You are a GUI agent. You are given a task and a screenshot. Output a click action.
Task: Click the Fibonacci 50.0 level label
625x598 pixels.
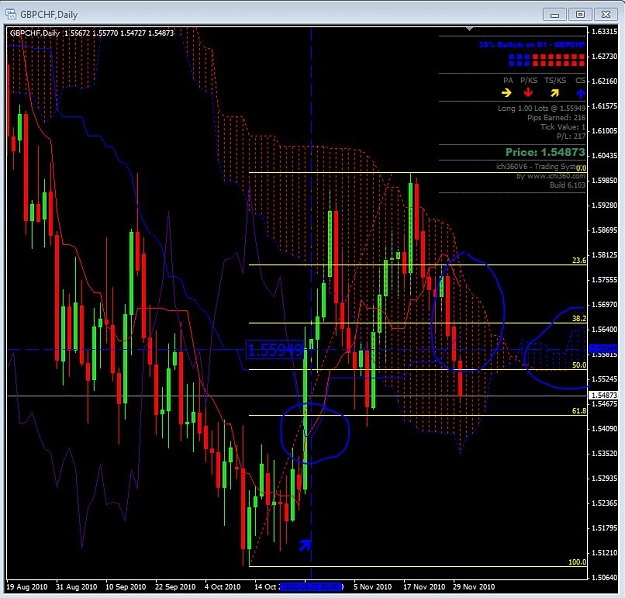[x=579, y=365]
